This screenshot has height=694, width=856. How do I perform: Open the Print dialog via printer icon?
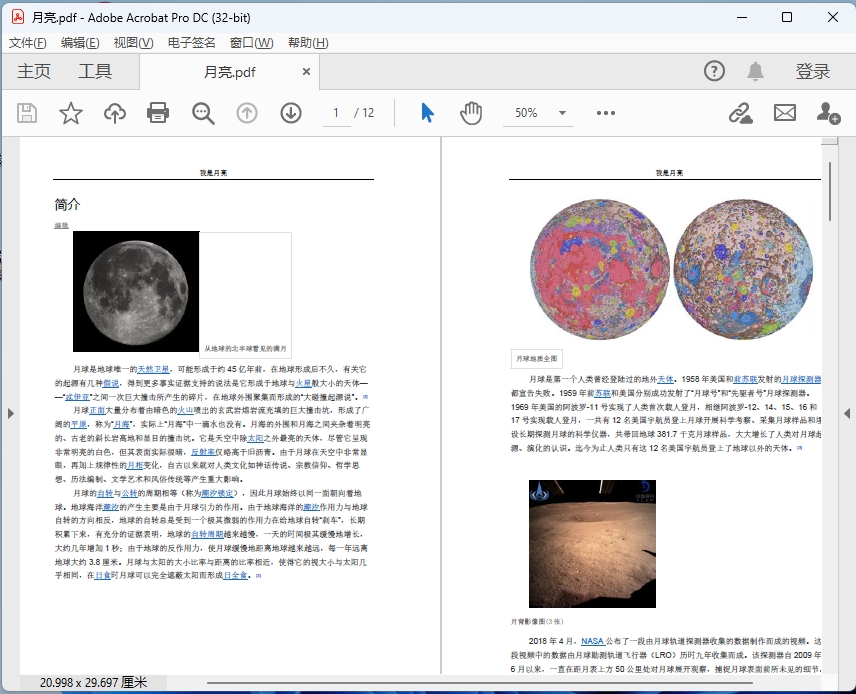coord(157,112)
